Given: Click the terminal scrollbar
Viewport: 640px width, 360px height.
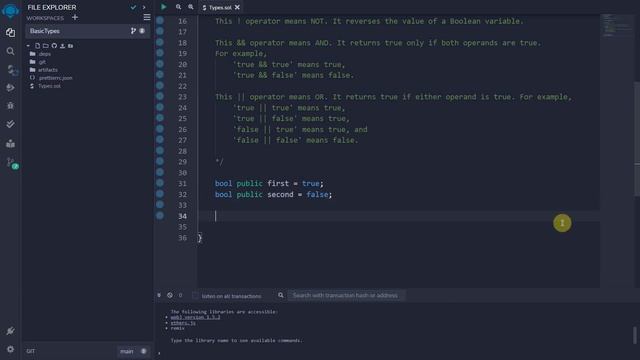Looking at the screenshot, I should pos(635,335).
